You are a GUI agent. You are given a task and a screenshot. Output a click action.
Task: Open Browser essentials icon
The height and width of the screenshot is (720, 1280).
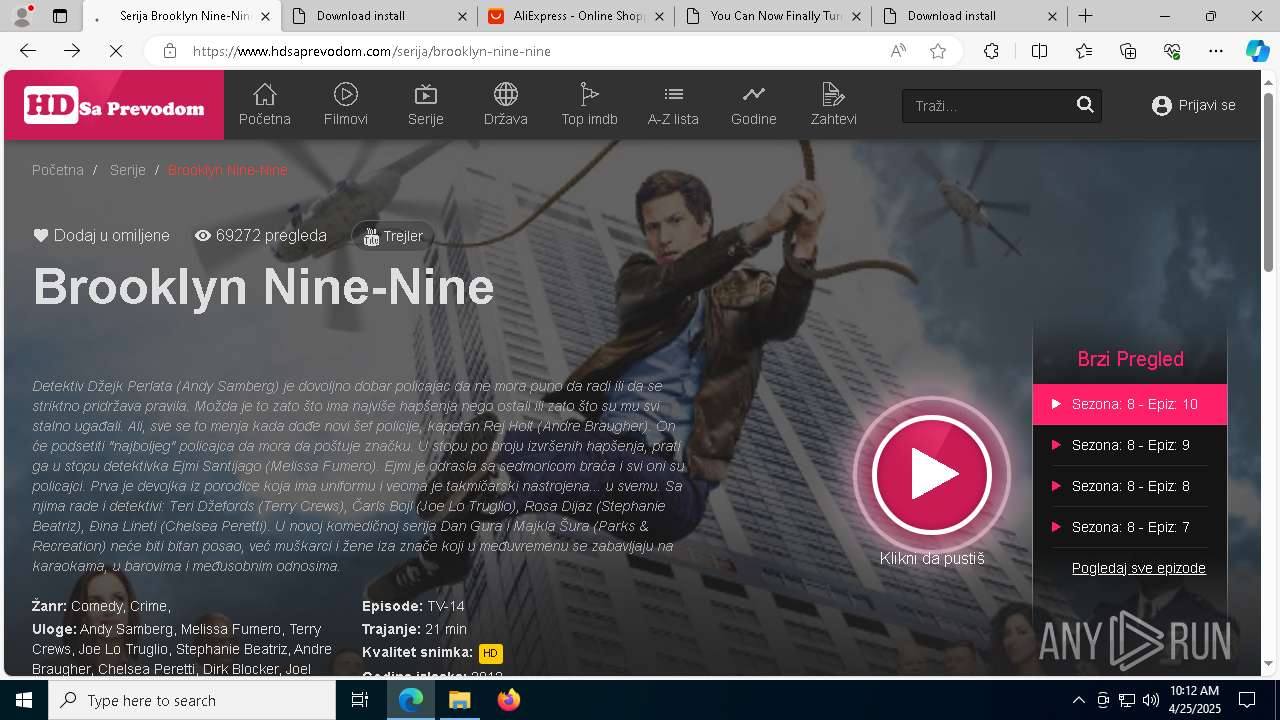1172,51
